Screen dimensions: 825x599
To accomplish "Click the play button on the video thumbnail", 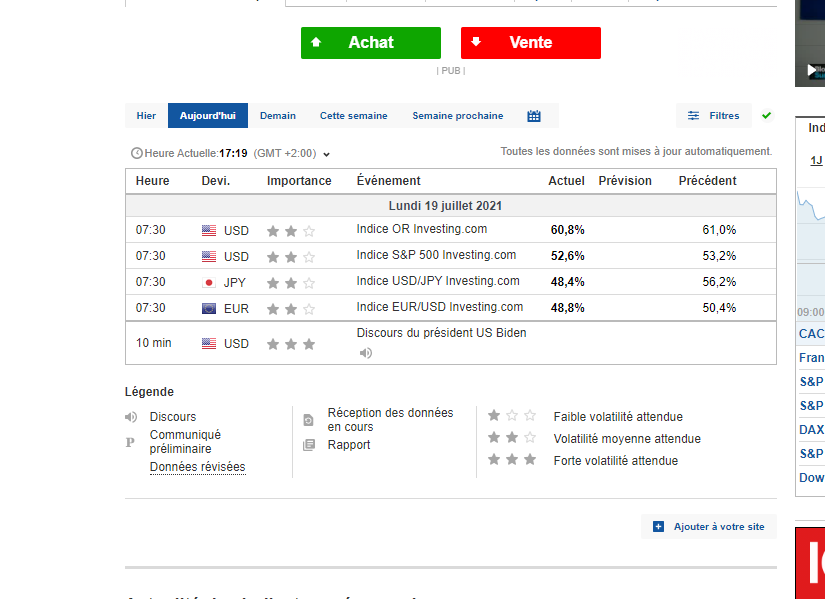I will (x=811, y=70).
